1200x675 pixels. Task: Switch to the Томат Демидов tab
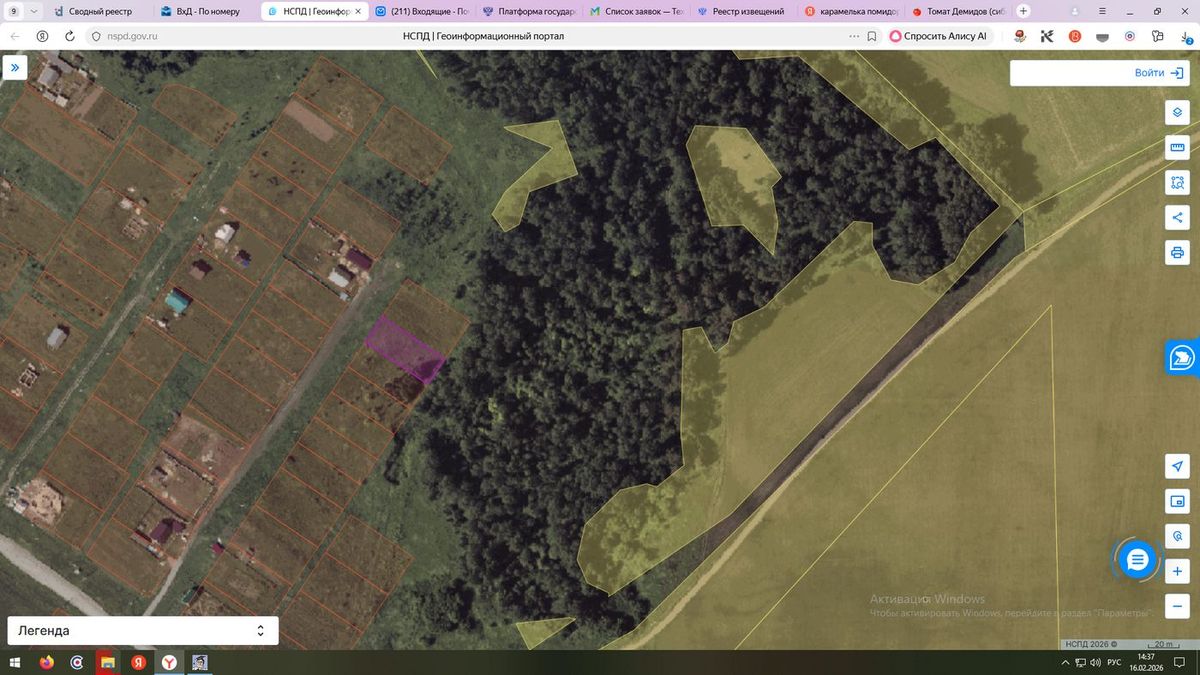pos(958,11)
